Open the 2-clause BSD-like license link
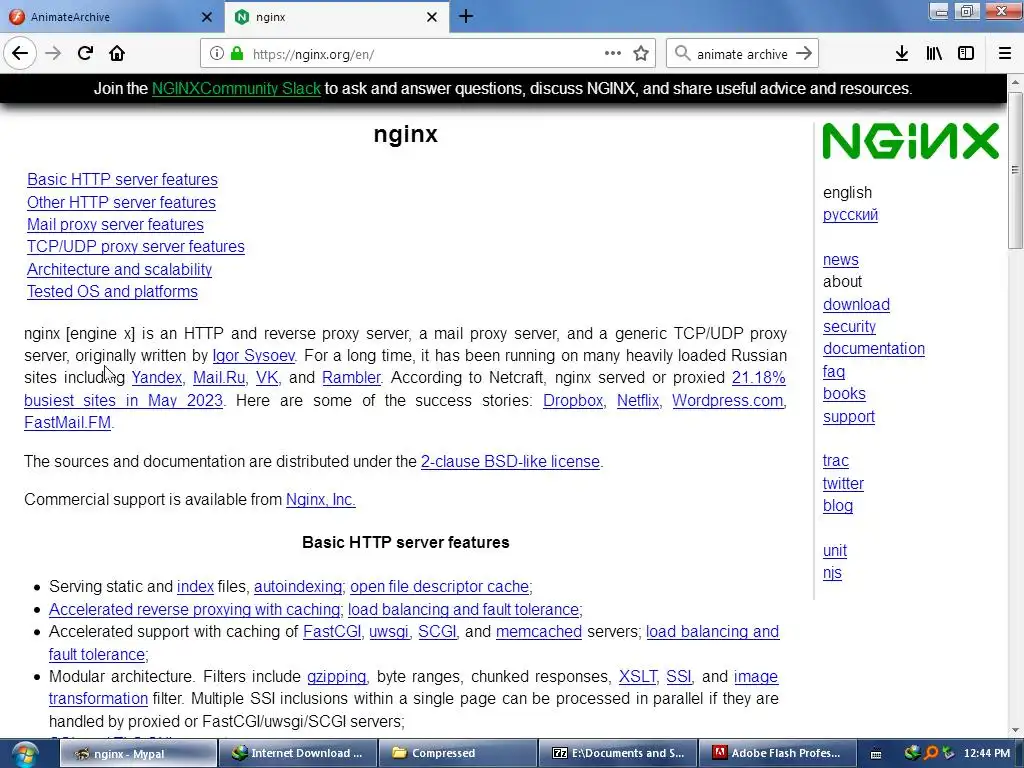1024x768 pixels. (510, 462)
